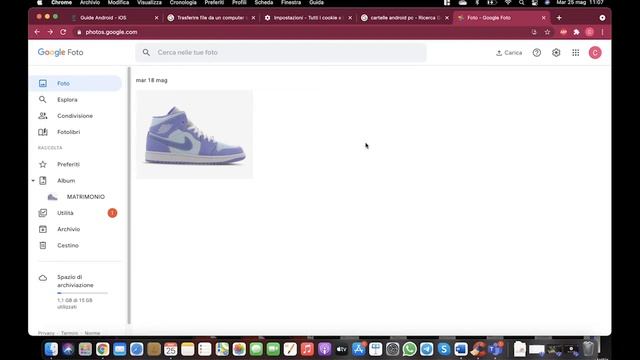
Task: Collapse the Album list arrow
Action: click(33, 180)
